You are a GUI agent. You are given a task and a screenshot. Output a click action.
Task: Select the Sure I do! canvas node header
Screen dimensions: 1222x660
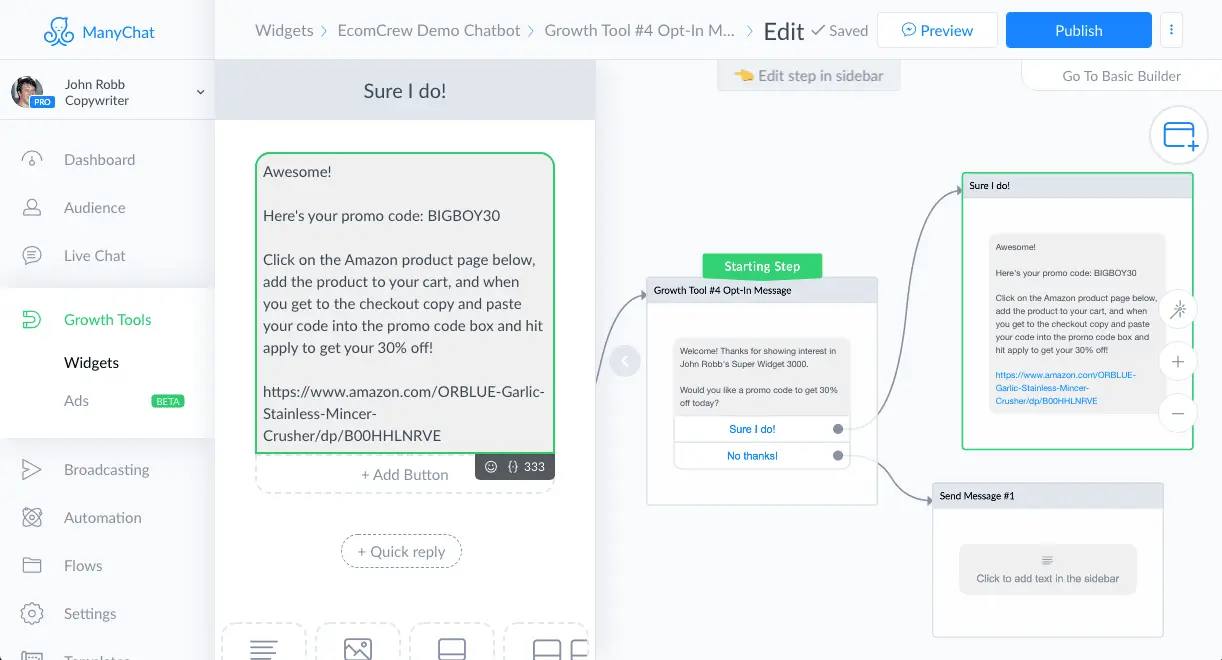tap(1077, 186)
